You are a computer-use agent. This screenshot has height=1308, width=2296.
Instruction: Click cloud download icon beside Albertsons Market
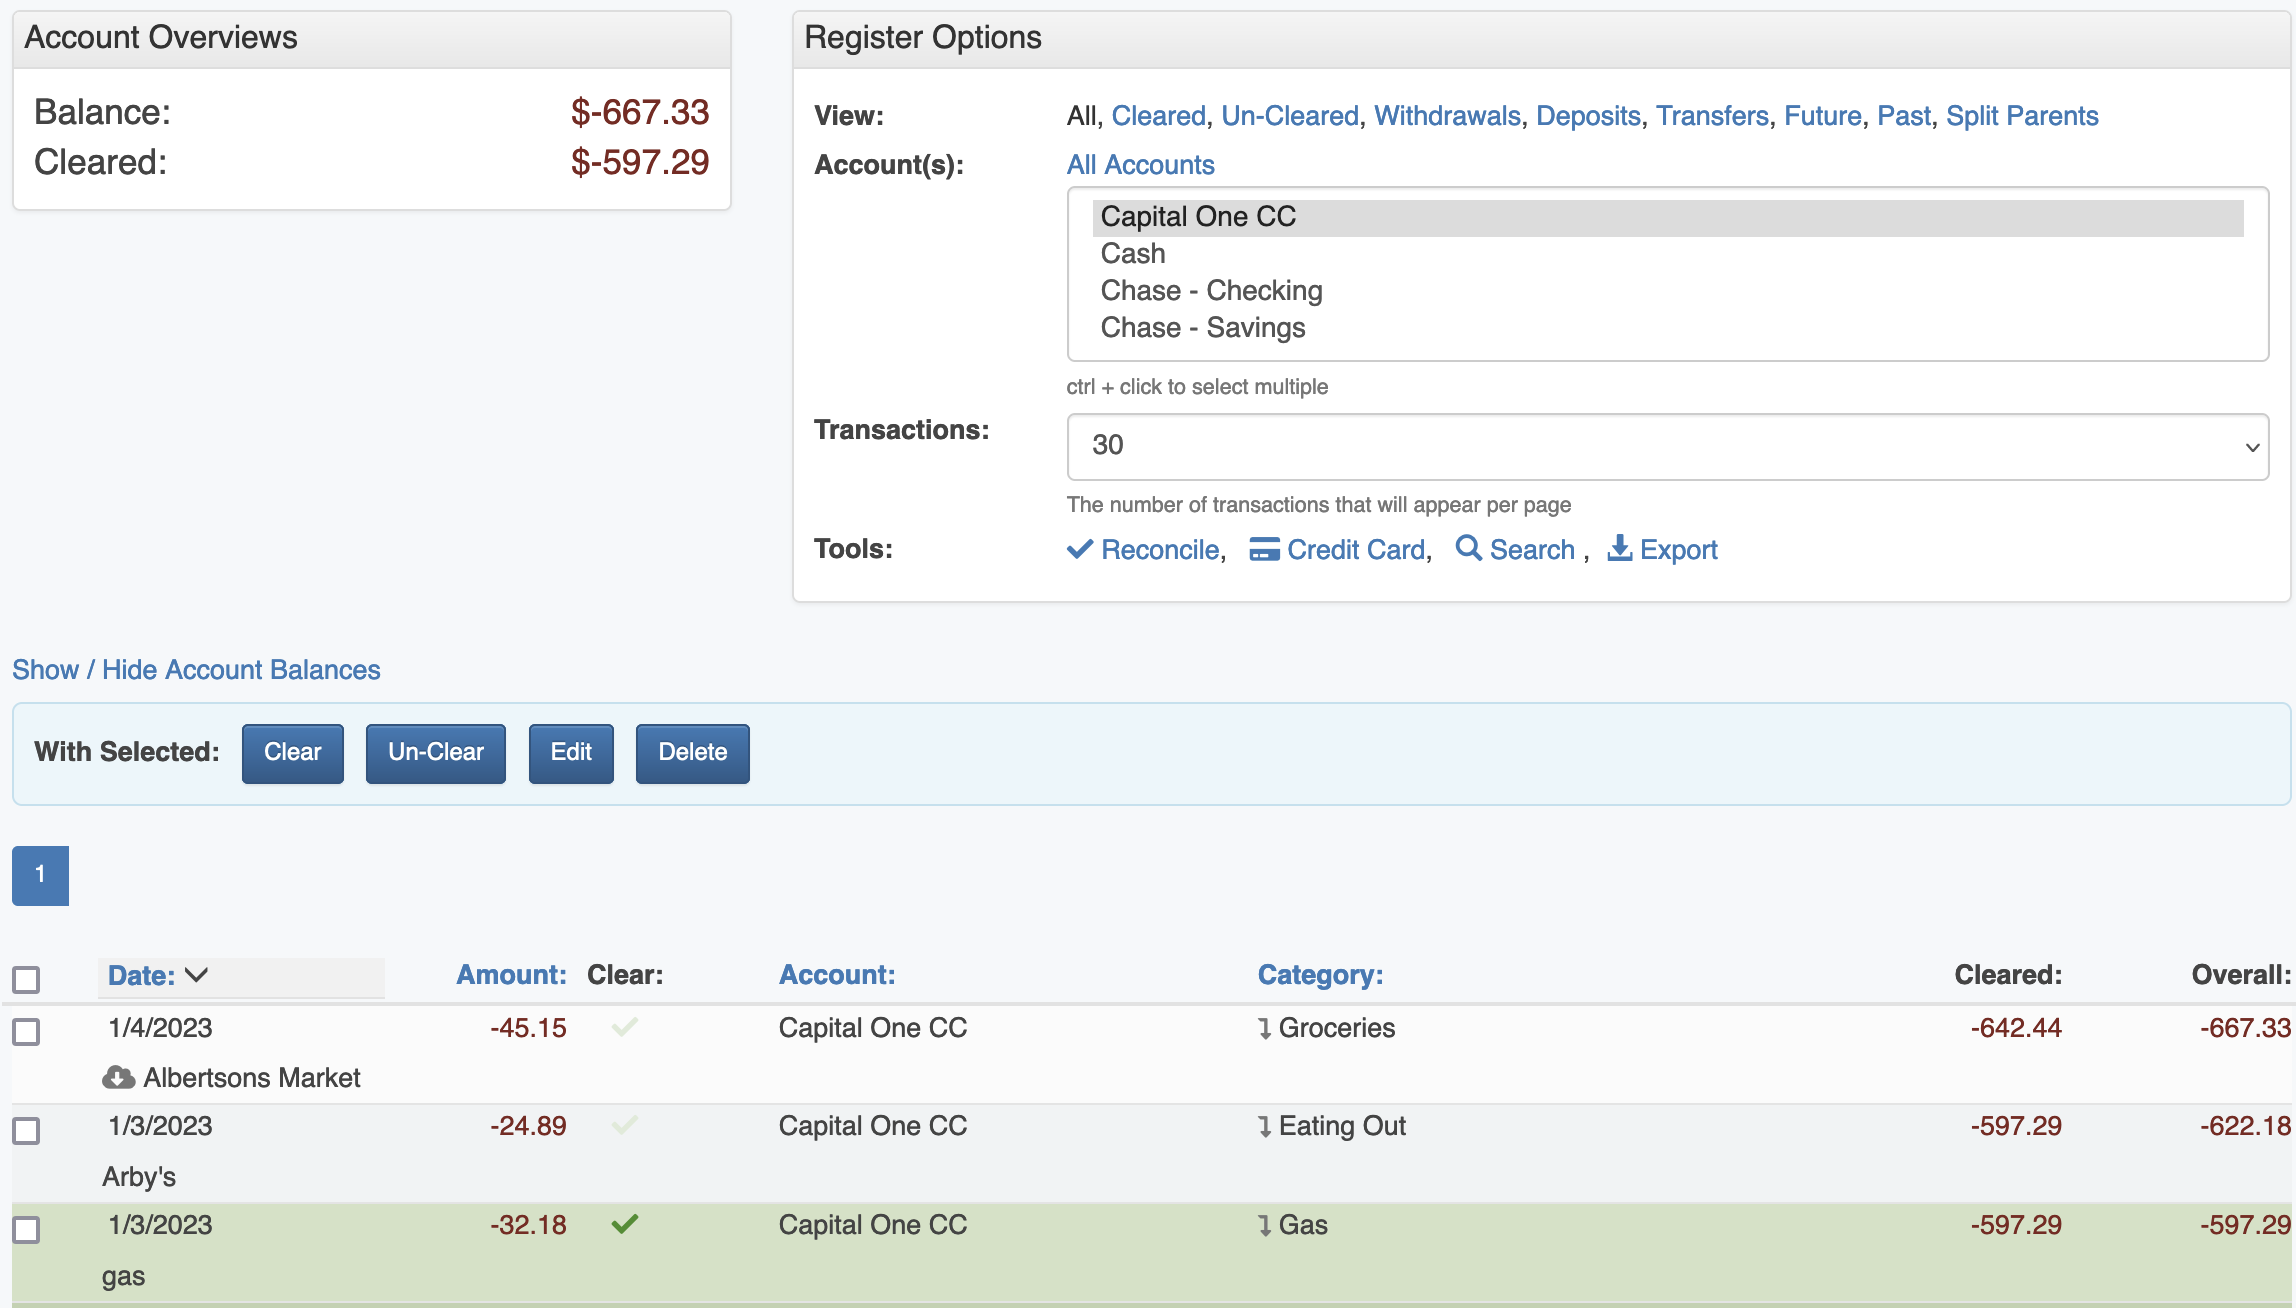pos(119,1077)
